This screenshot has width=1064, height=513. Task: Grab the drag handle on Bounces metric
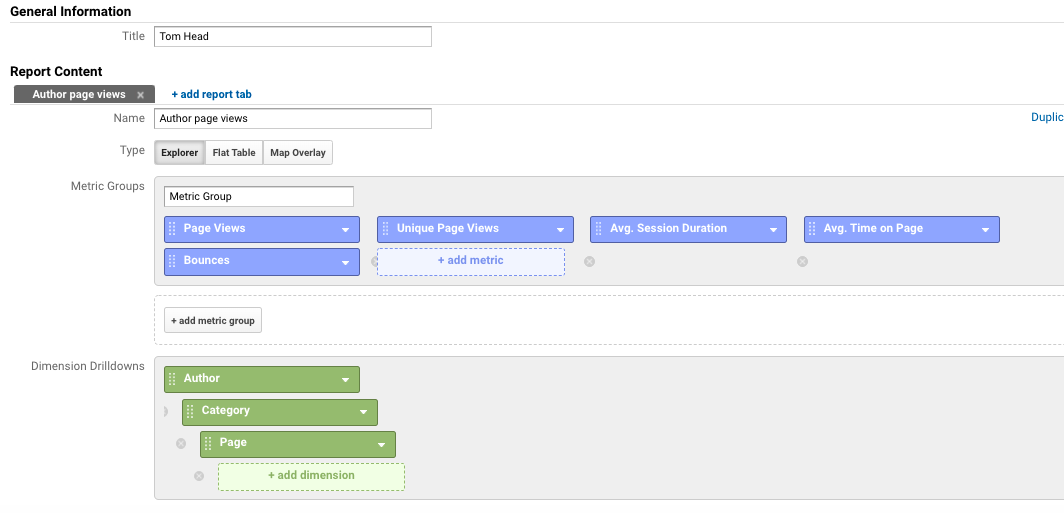(x=172, y=261)
